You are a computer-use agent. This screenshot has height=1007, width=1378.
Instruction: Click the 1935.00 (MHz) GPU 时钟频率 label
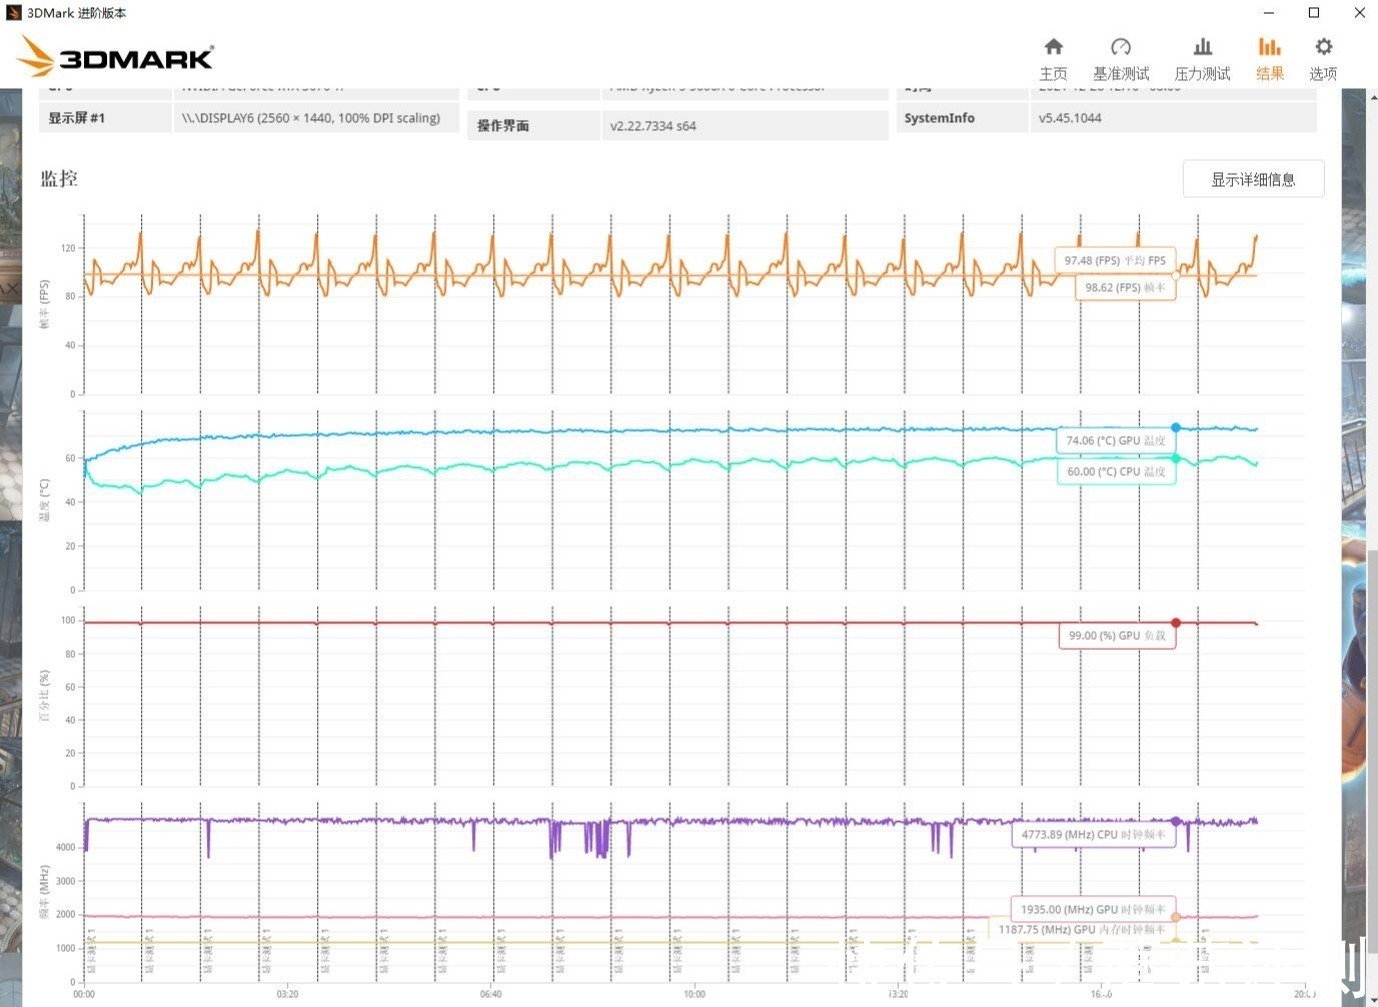pyautogui.click(x=1093, y=909)
